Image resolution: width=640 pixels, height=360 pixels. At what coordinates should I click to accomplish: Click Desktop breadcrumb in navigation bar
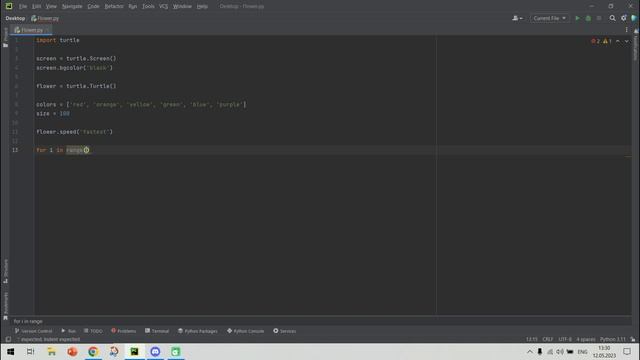coord(15,18)
